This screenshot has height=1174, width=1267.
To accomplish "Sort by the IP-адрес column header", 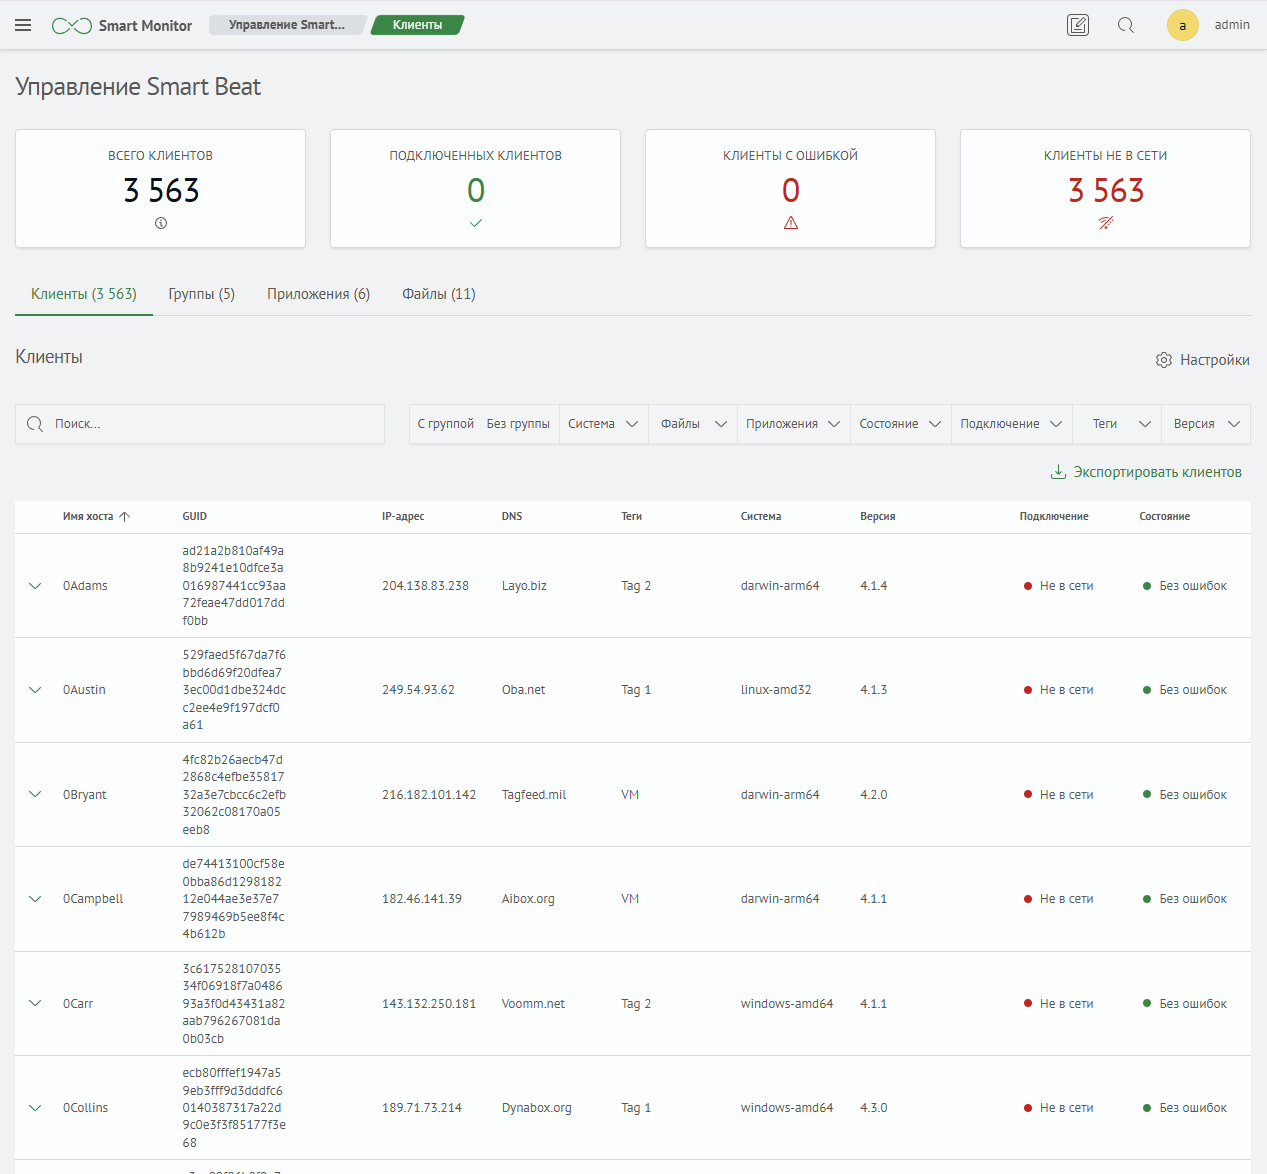I will coord(403,517).
